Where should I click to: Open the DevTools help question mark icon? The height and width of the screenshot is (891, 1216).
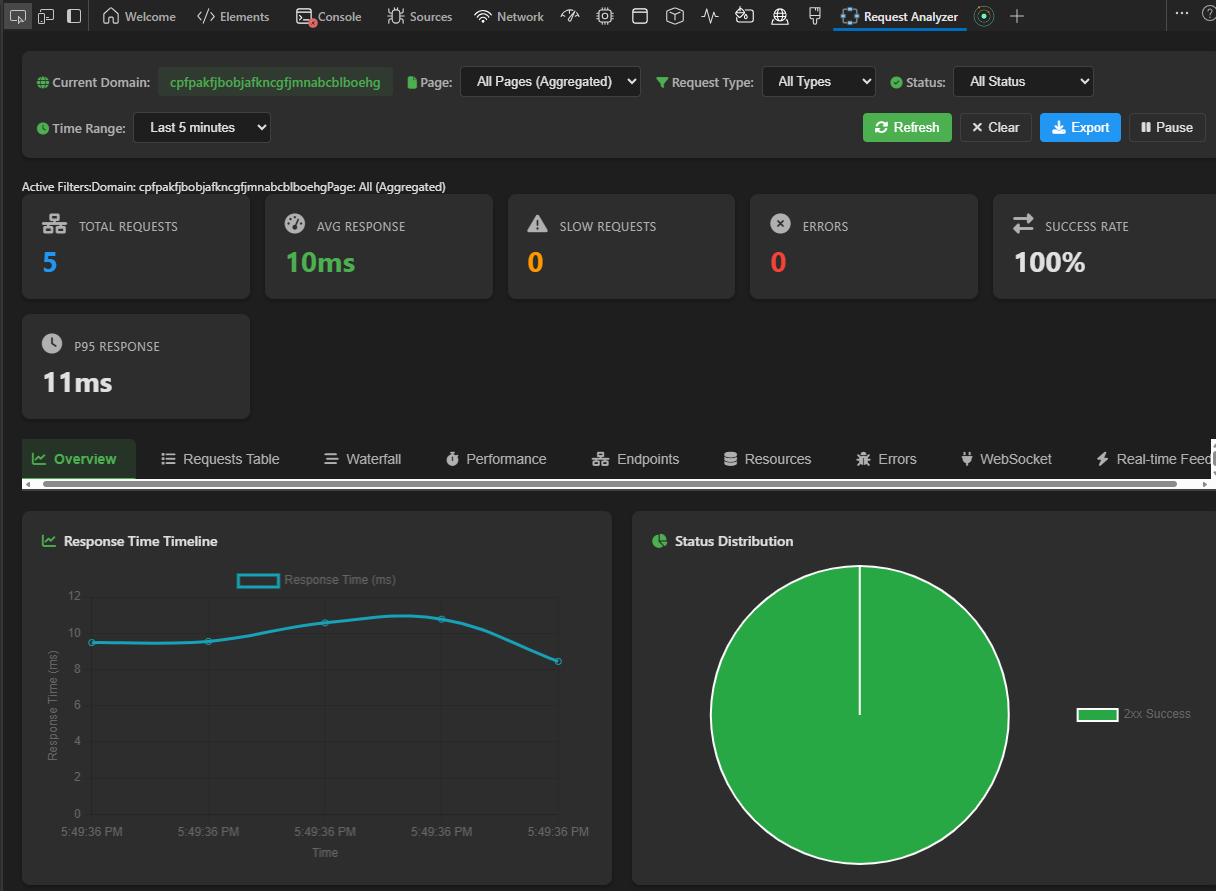click(1208, 14)
